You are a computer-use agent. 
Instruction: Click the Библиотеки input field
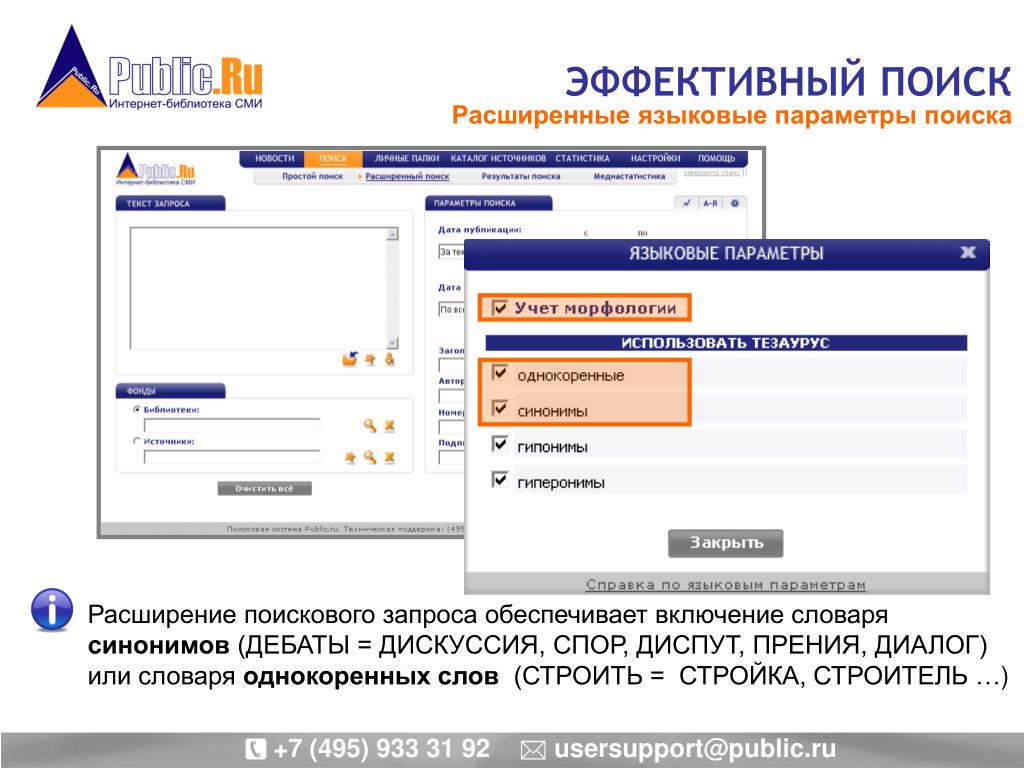pyautogui.click(x=232, y=426)
